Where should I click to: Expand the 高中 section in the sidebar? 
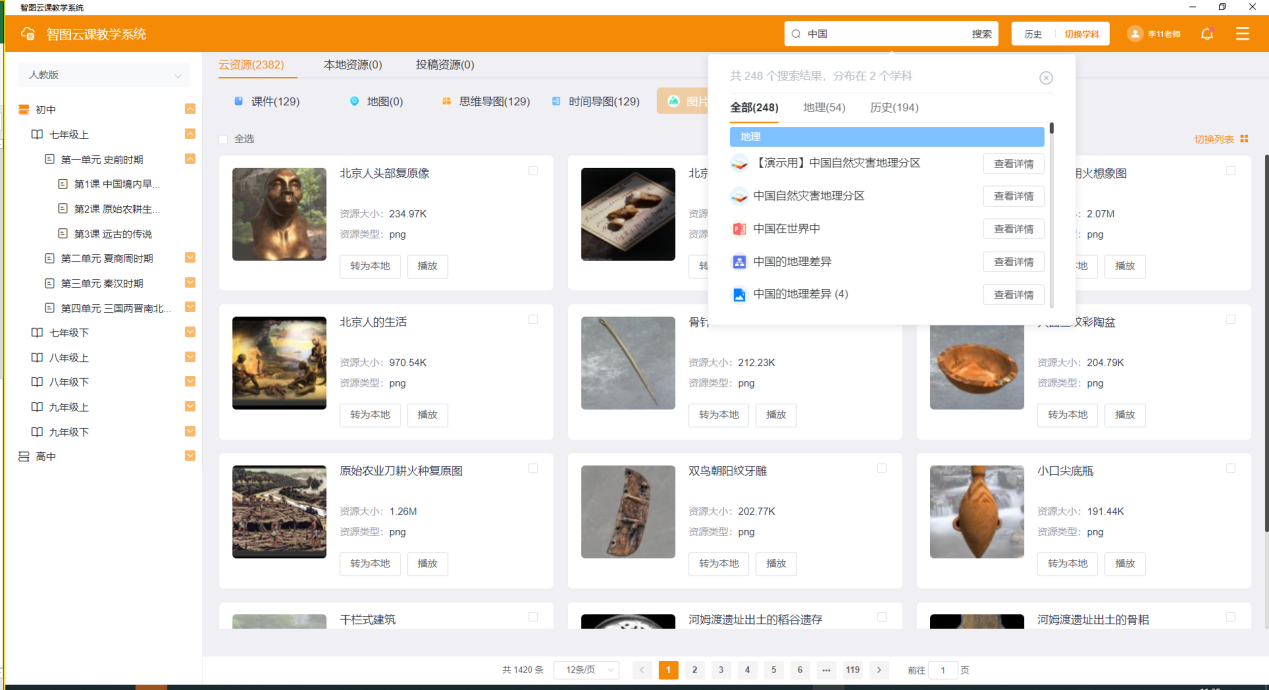click(190, 456)
